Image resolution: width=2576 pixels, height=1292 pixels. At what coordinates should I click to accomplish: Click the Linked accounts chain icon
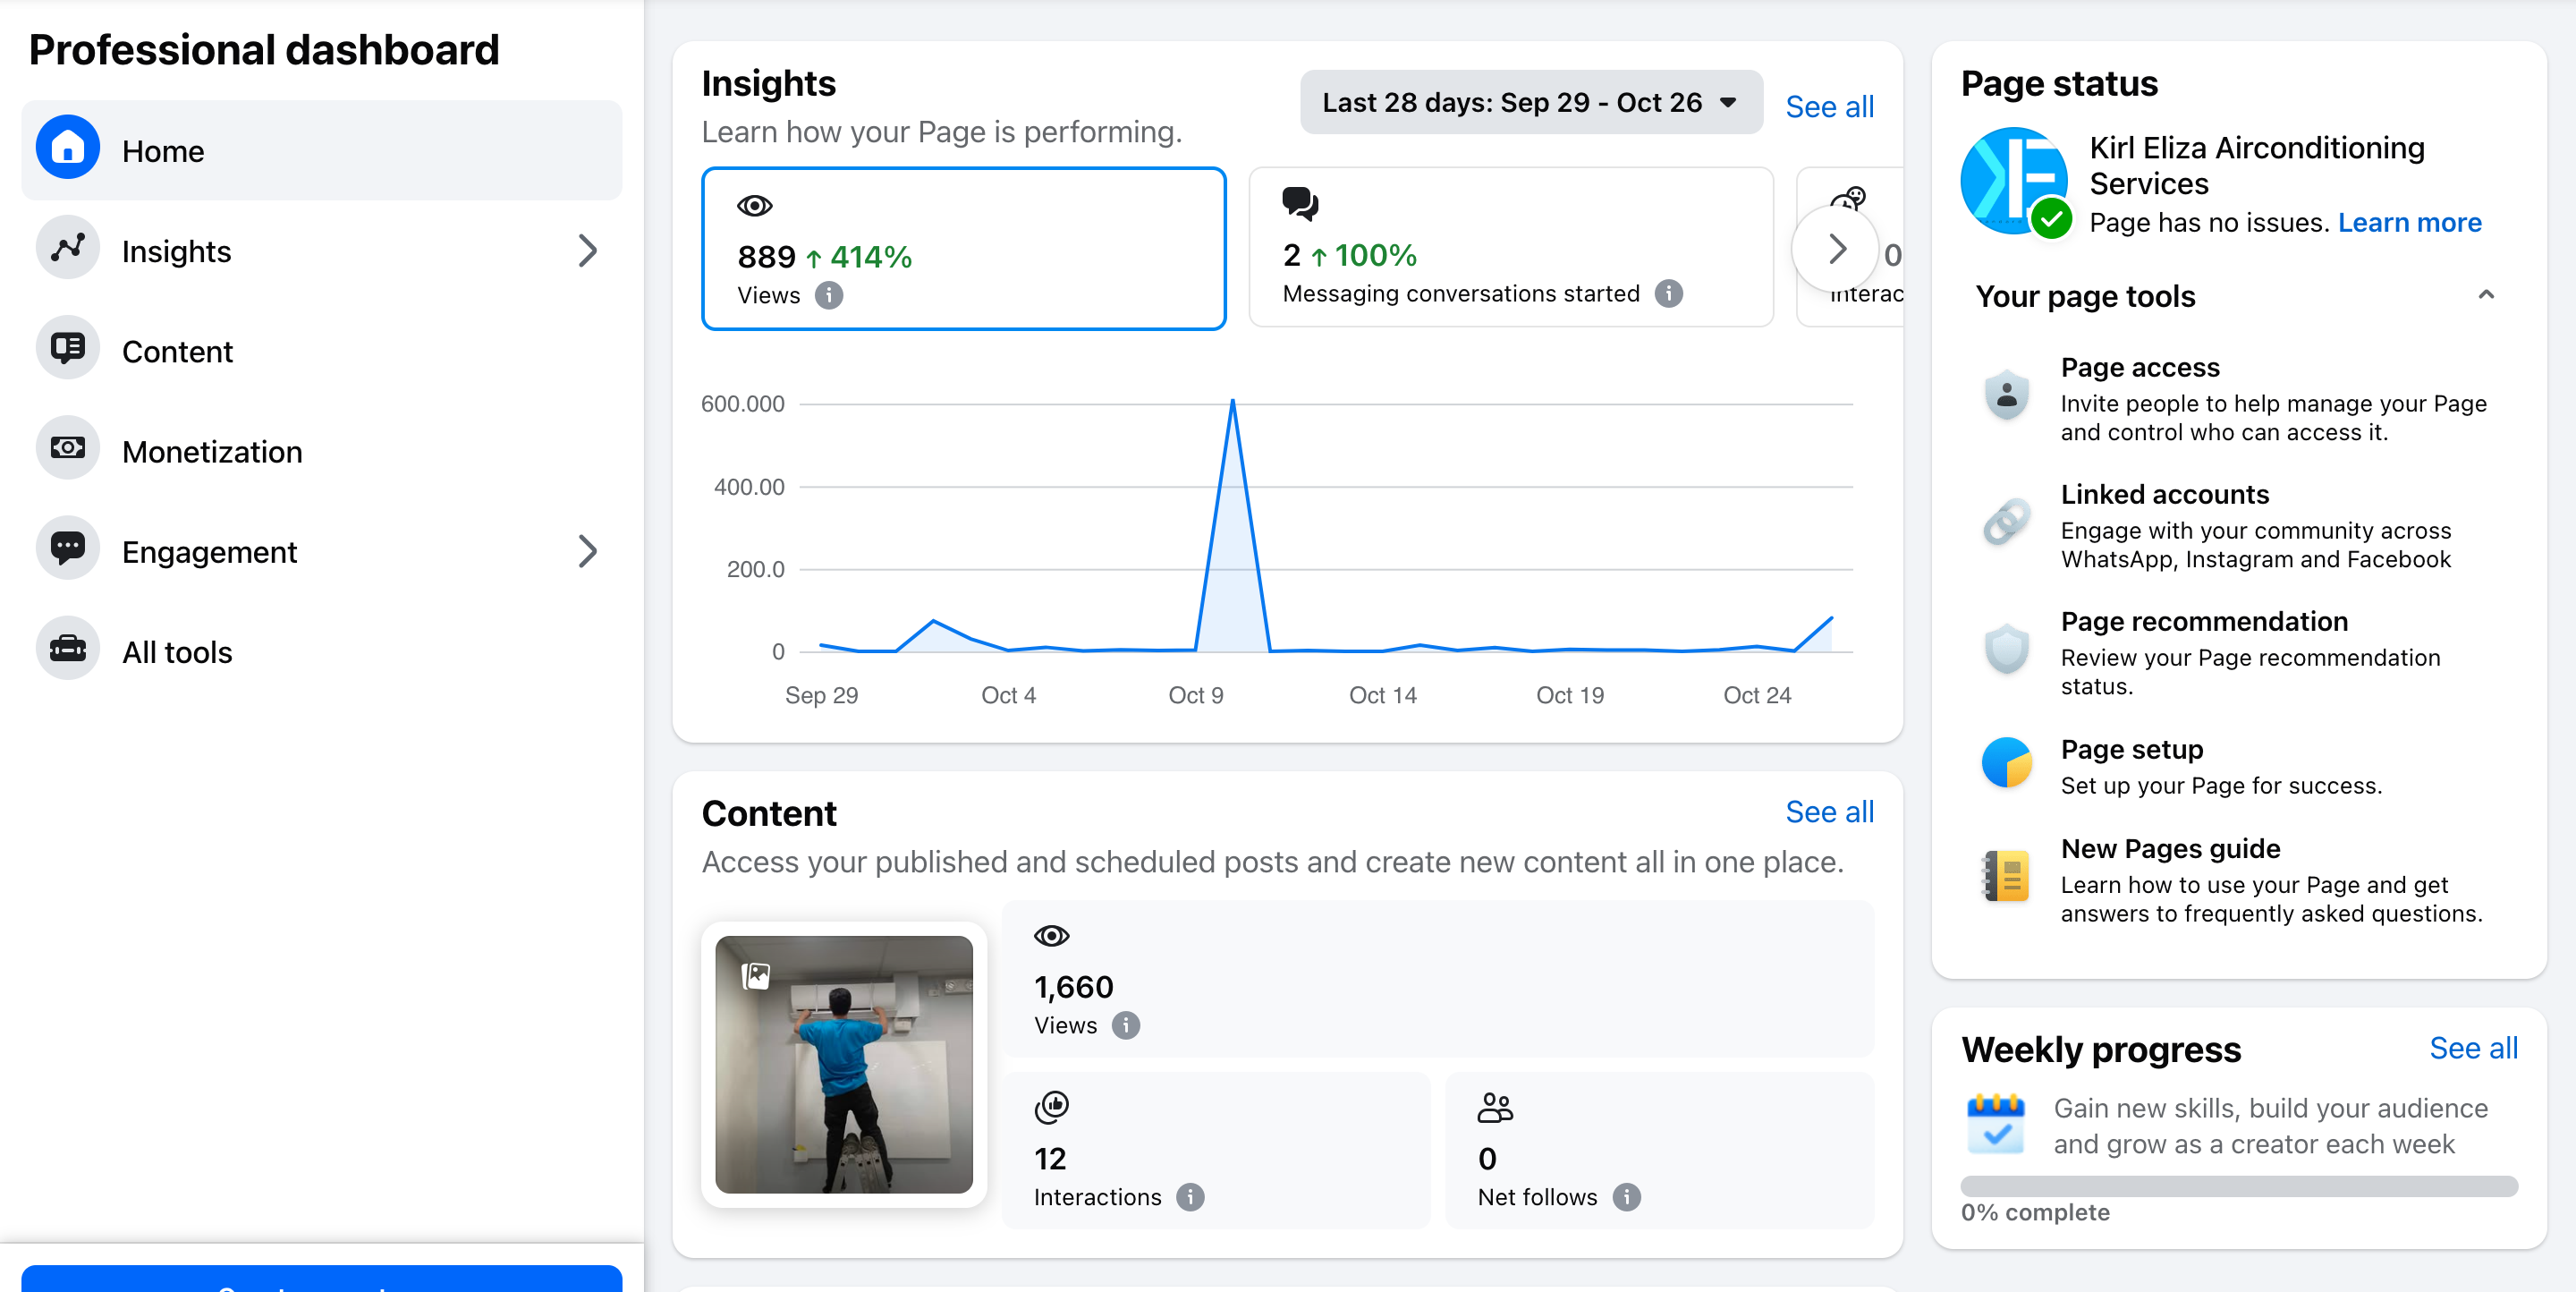pos(2005,522)
